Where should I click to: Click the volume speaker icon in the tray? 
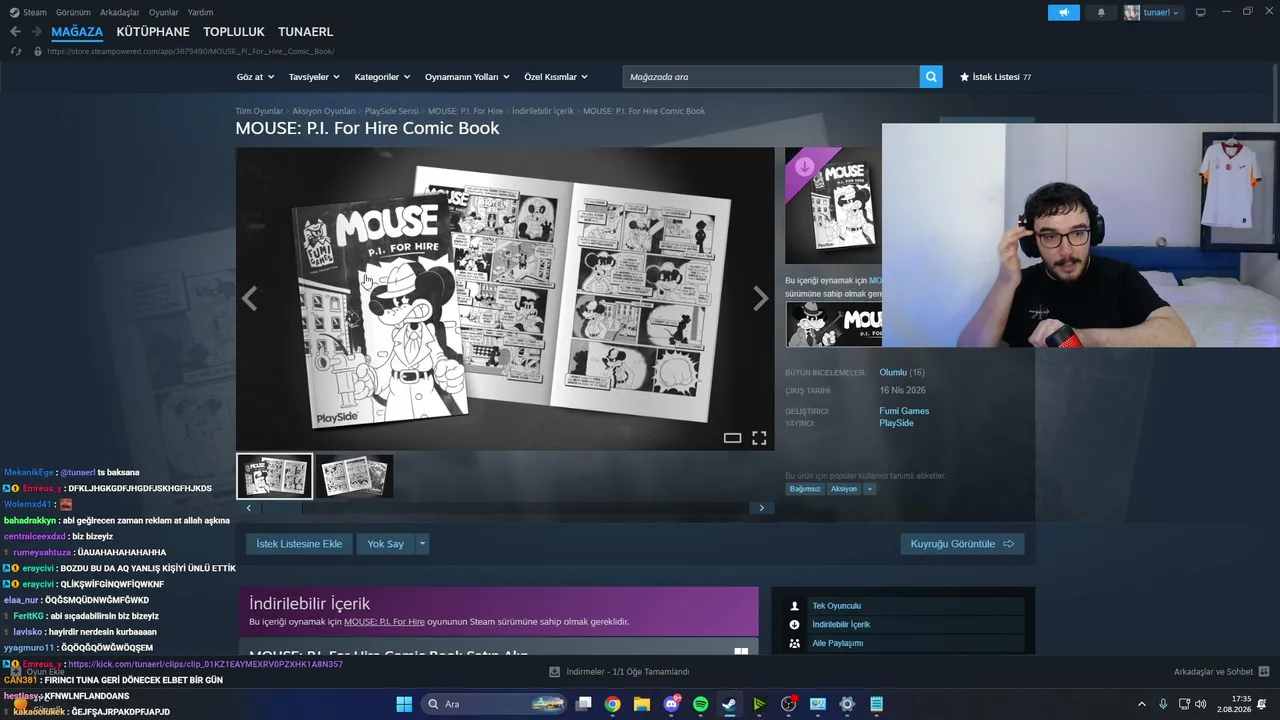[1201, 704]
